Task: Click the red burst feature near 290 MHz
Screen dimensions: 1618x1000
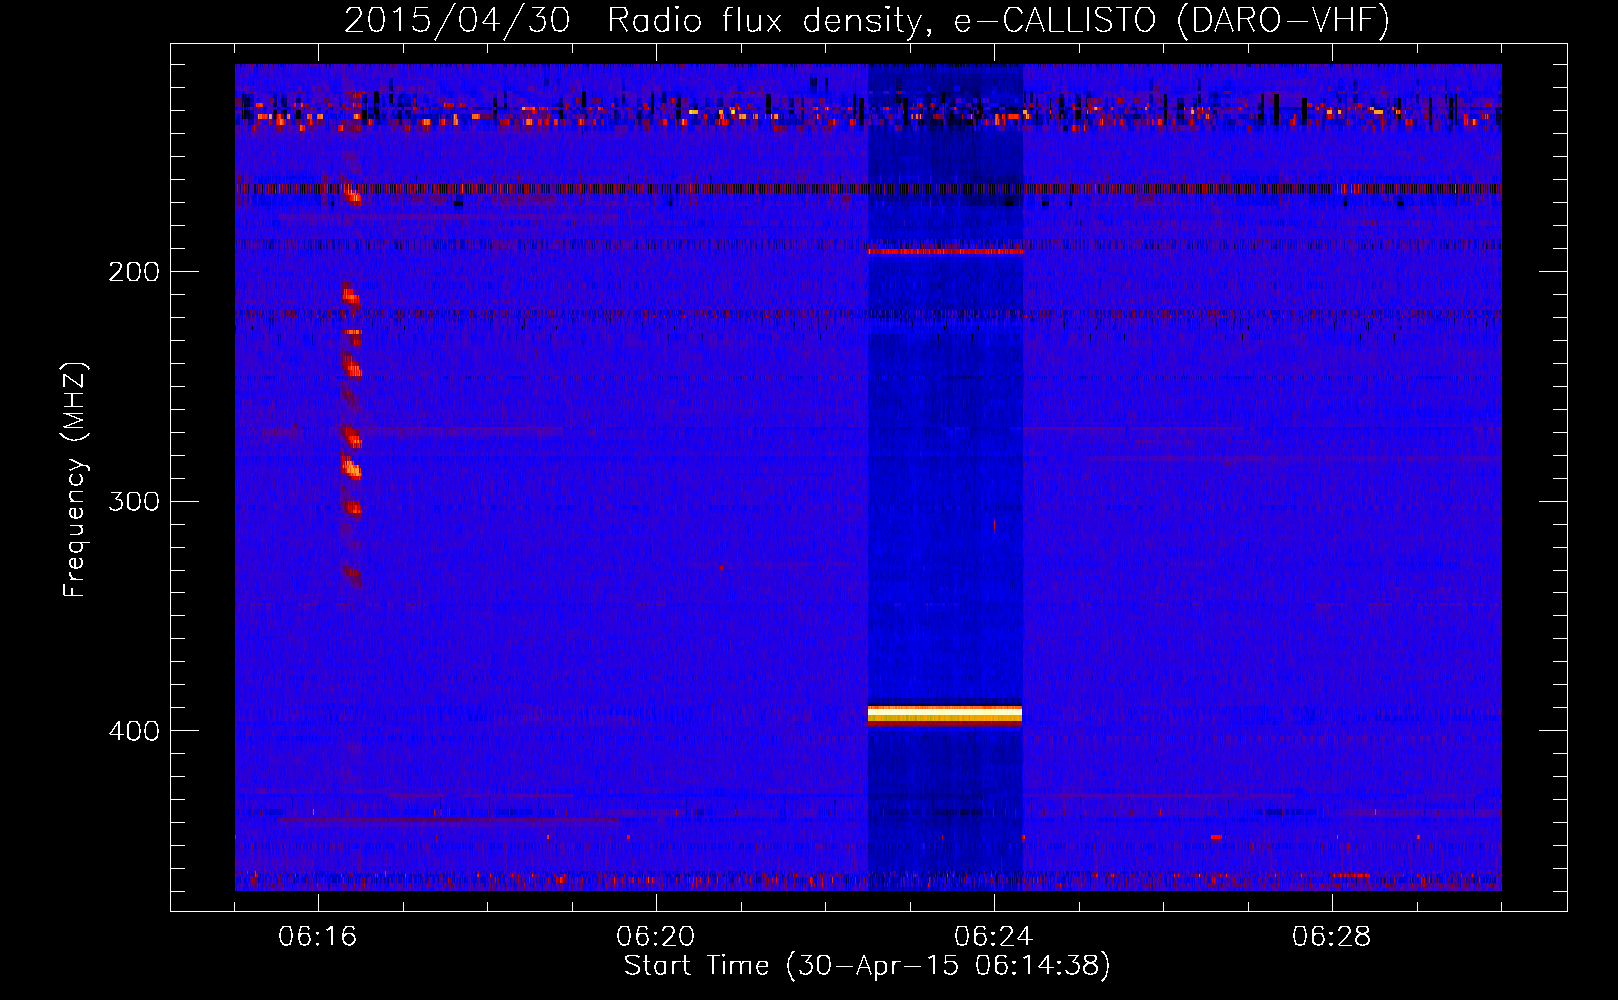Action: coord(350,467)
